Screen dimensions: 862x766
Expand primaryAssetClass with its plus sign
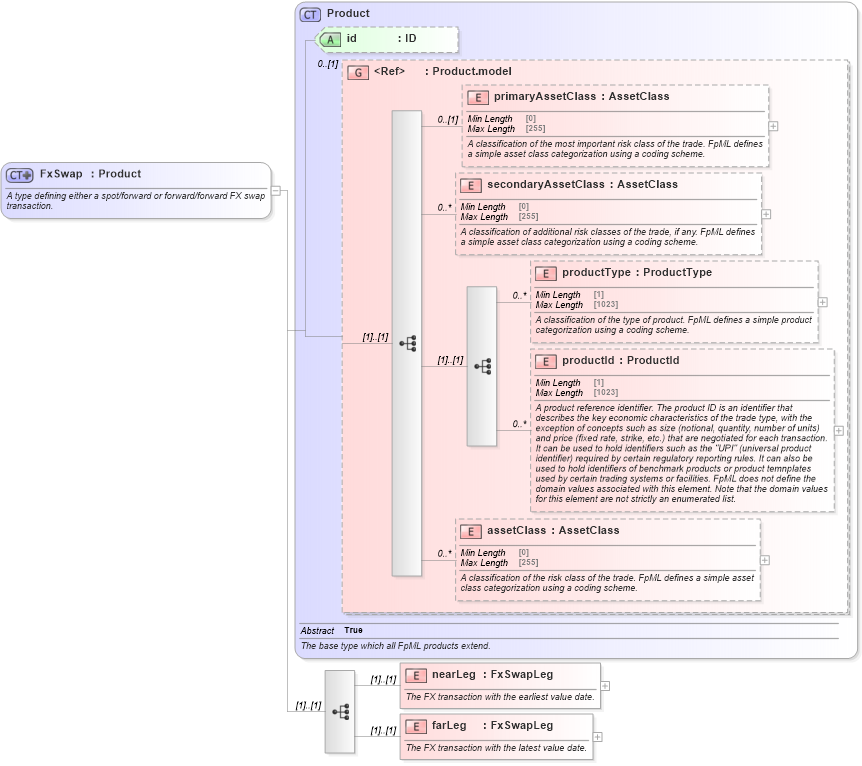(771, 127)
